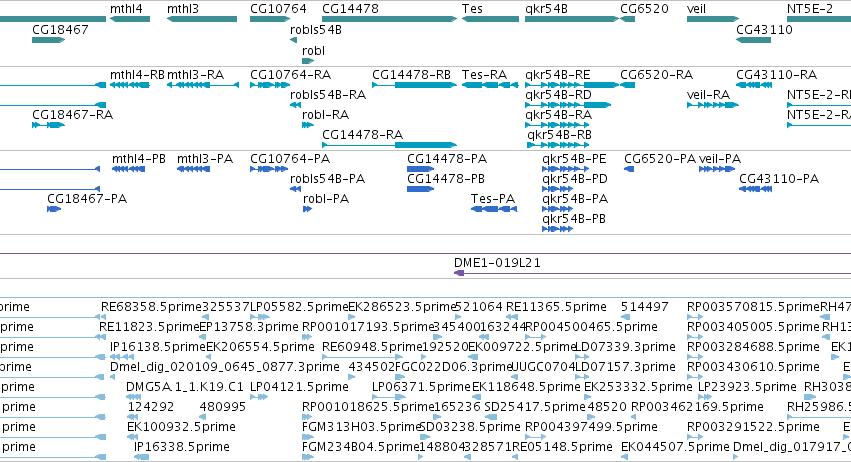Select transcript CG43110-RA
The image size is (851, 462).
coord(776,75)
